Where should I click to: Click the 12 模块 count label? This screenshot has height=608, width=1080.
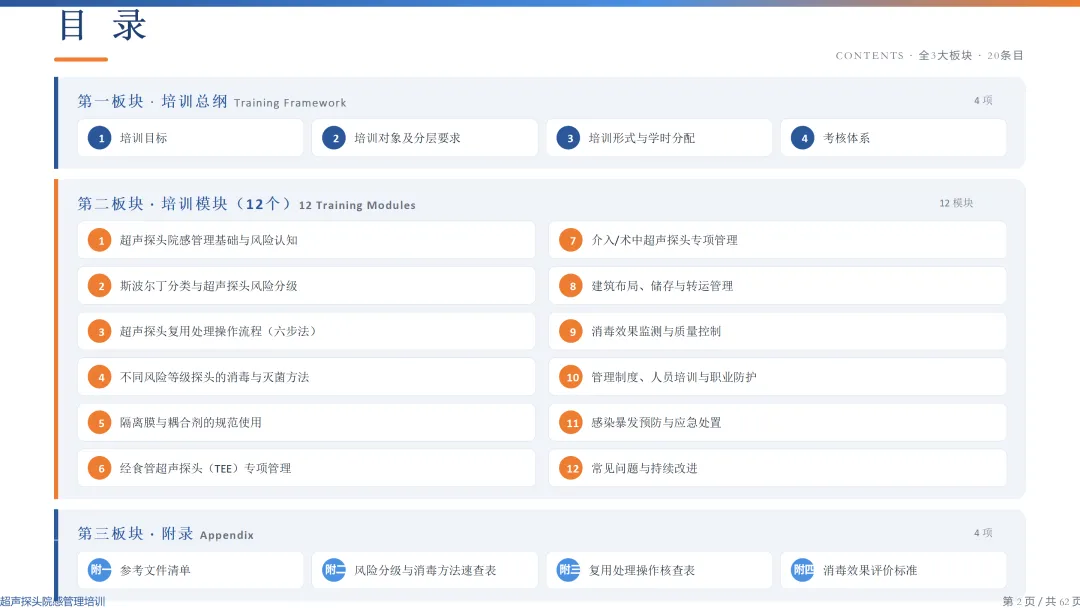956,203
